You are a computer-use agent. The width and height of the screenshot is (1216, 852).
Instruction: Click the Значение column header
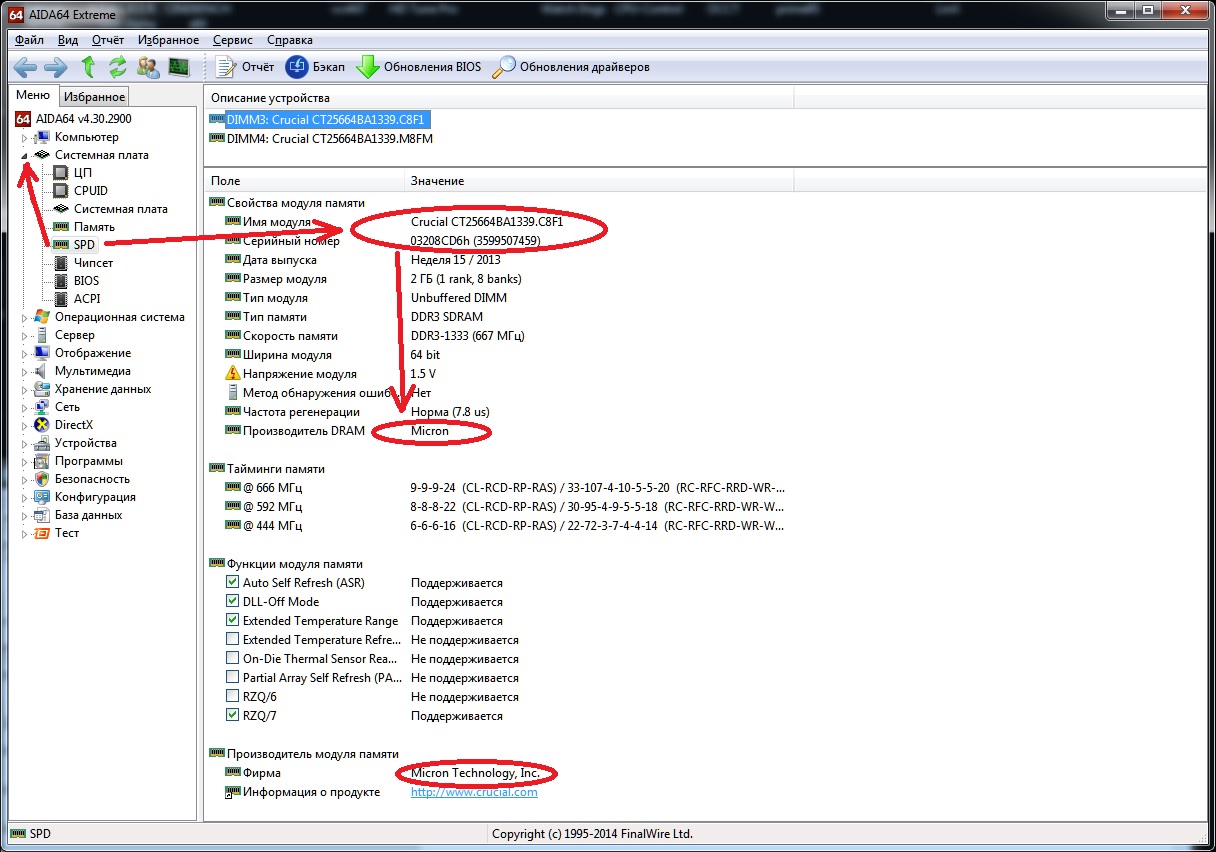coord(599,181)
